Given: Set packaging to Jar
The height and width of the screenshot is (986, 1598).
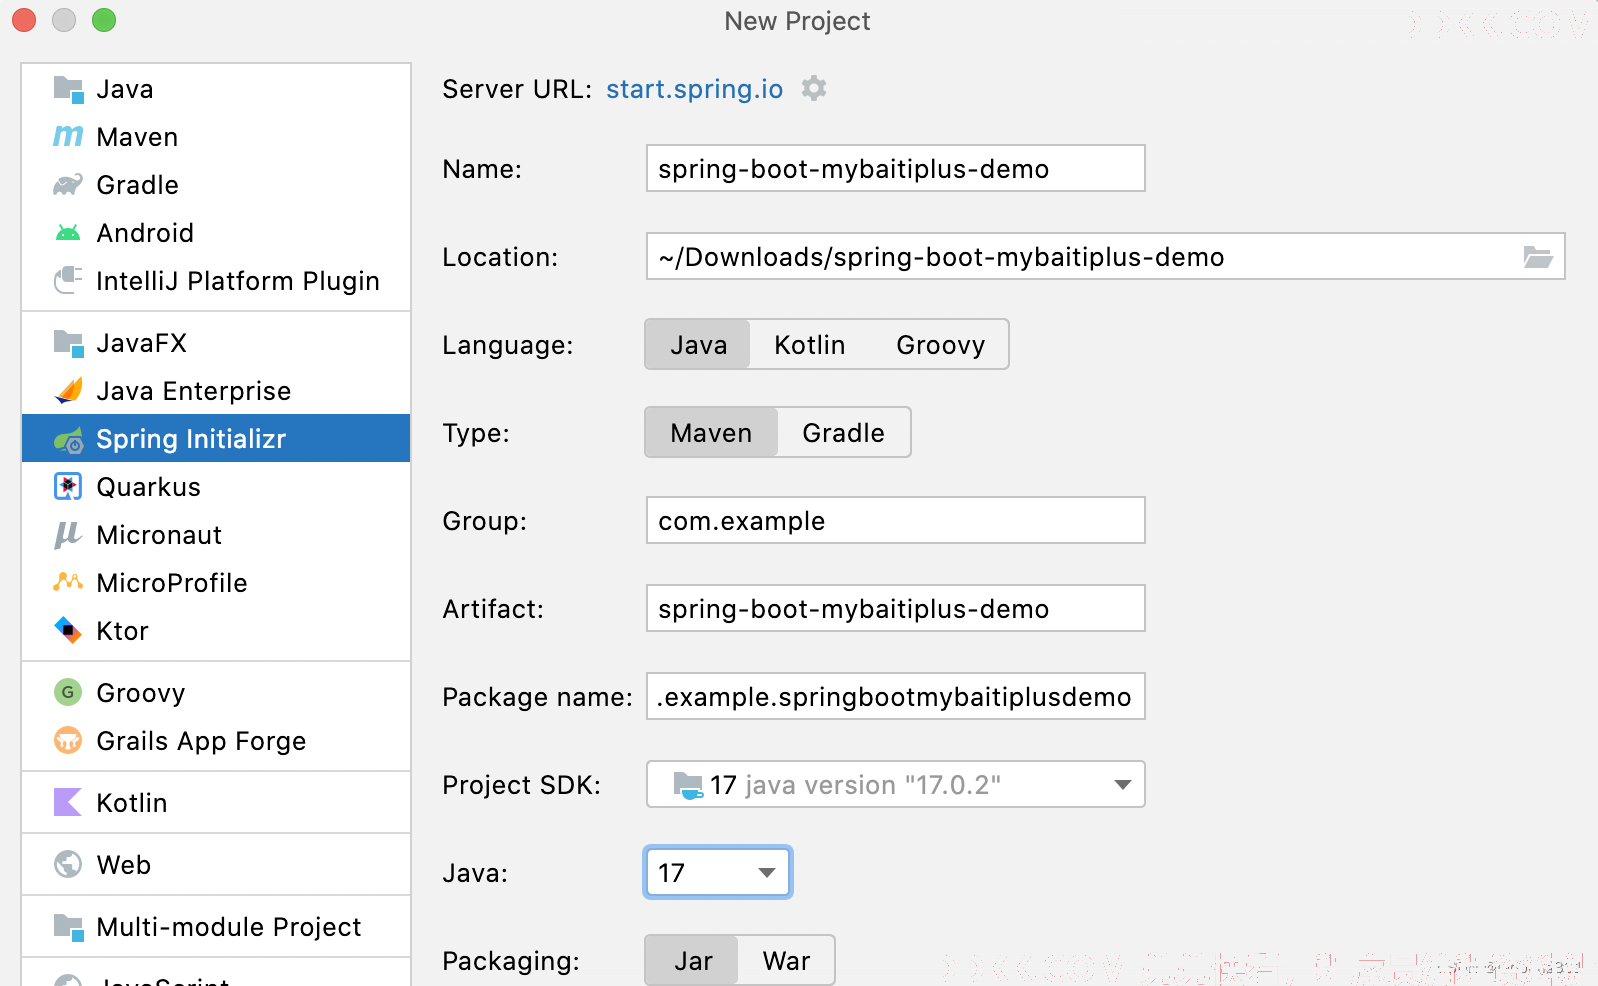Looking at the screenshot, I should point(693,961).
